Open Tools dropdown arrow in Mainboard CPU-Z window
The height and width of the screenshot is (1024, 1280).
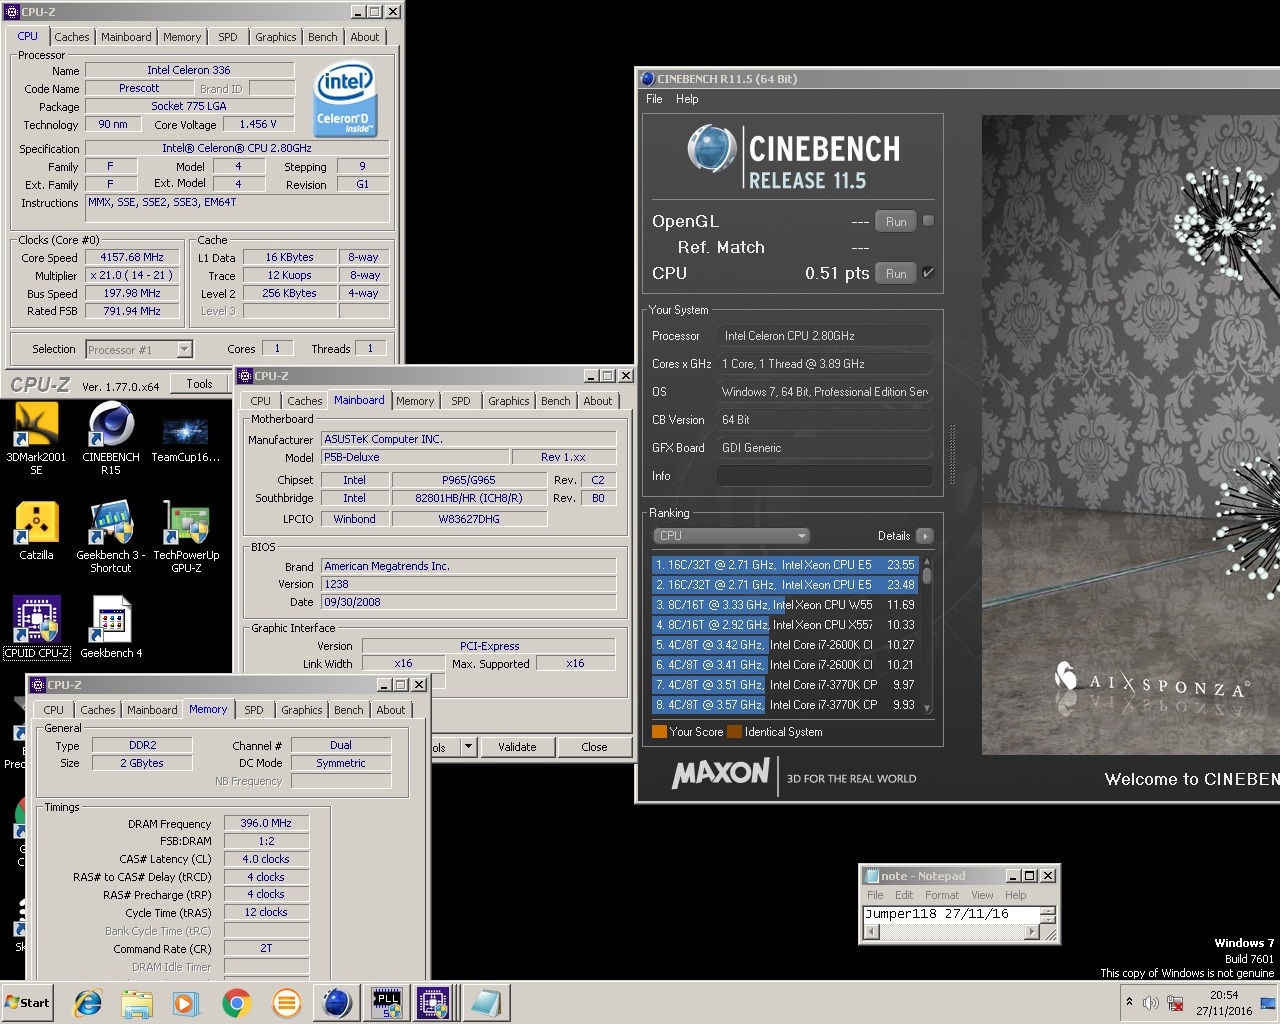[467, 747]
